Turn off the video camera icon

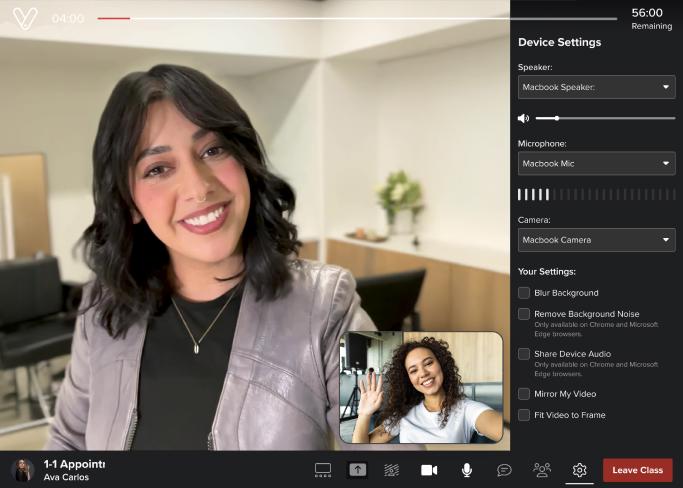tap(429, 470)
